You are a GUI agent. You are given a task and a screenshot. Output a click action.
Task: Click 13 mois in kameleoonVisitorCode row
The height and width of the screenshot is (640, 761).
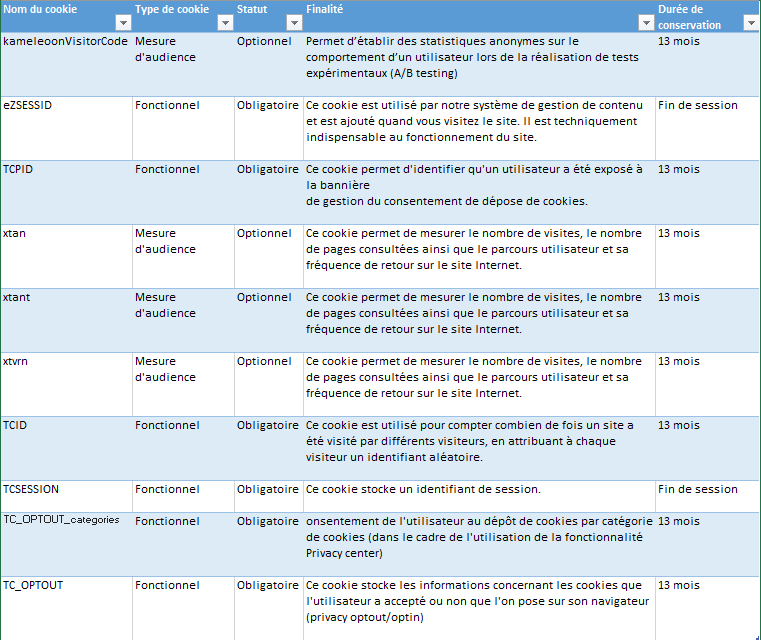[708, 64]
